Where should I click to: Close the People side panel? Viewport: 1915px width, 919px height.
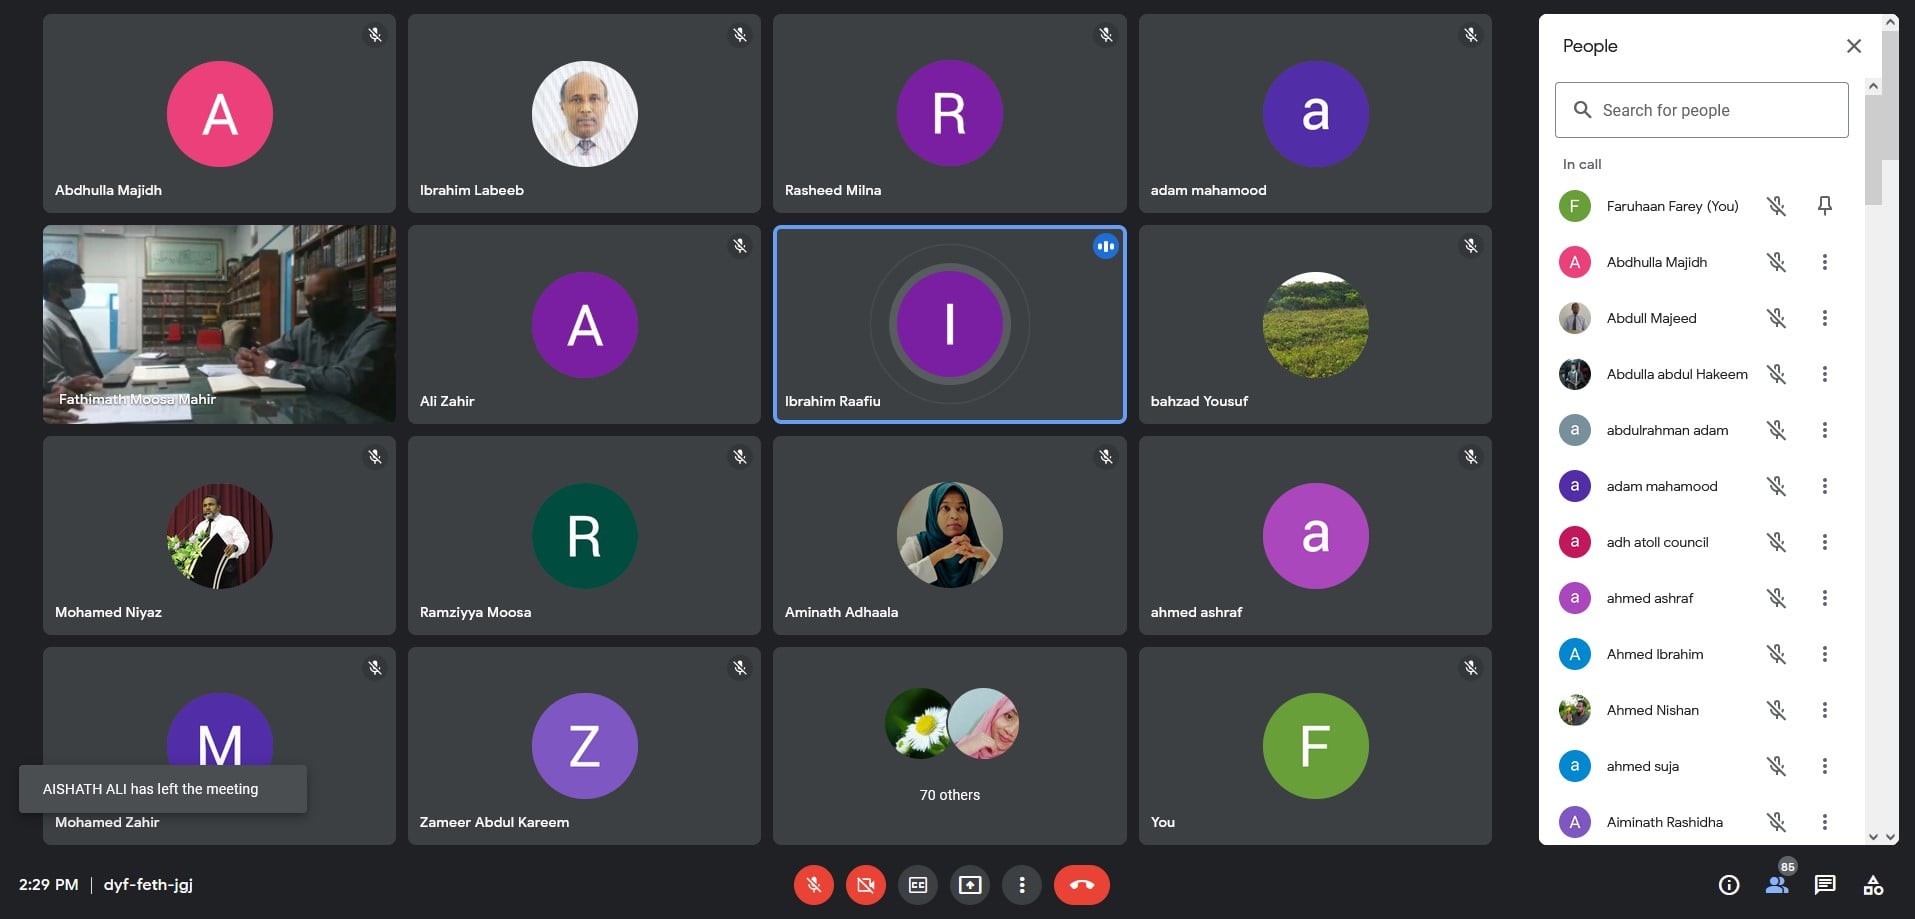click(x=1854, y=46)
